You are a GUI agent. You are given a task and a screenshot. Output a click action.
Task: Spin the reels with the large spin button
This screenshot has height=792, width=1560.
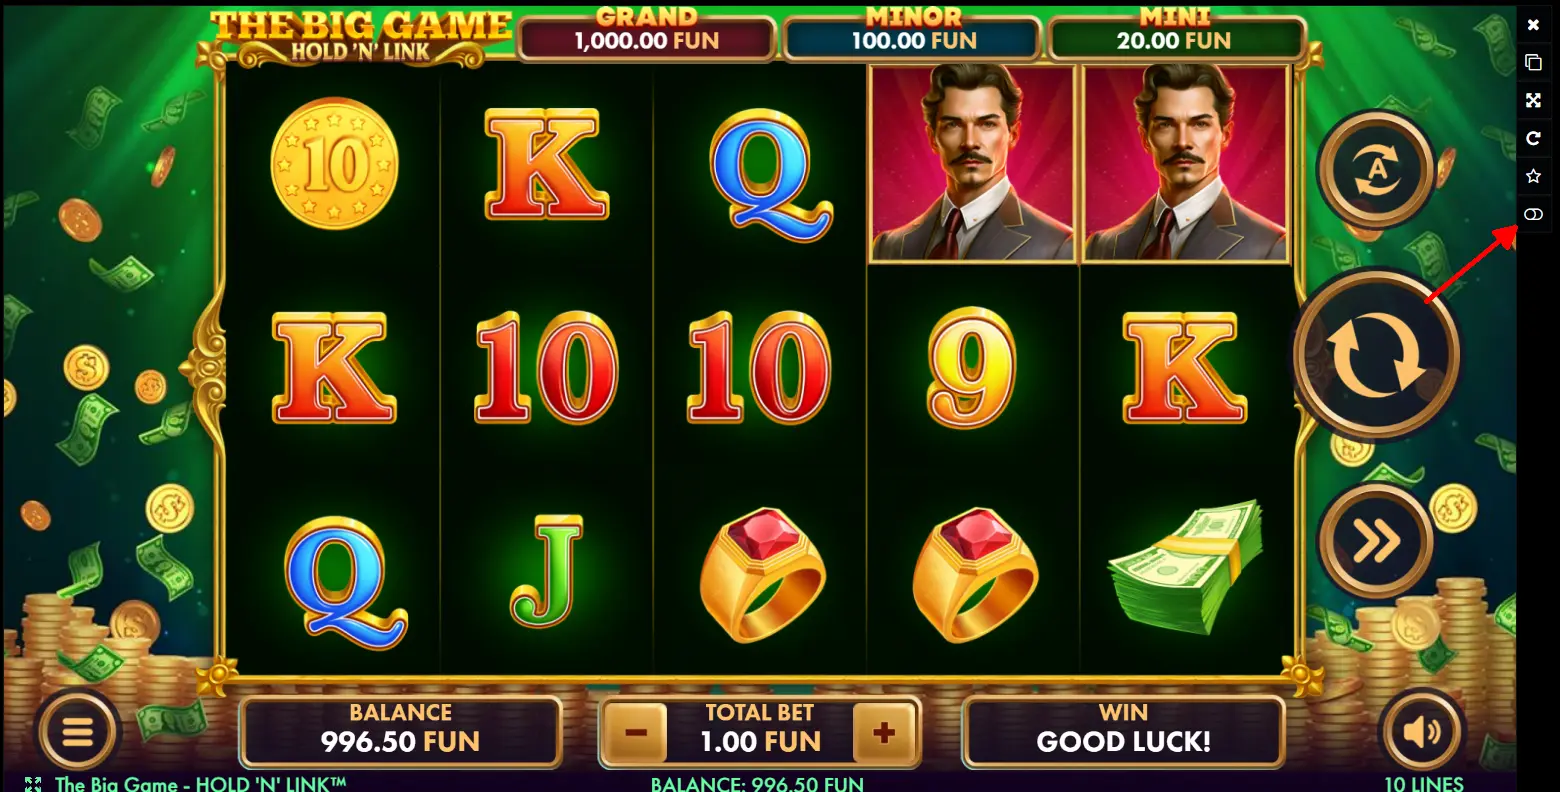pos(1376,355)
